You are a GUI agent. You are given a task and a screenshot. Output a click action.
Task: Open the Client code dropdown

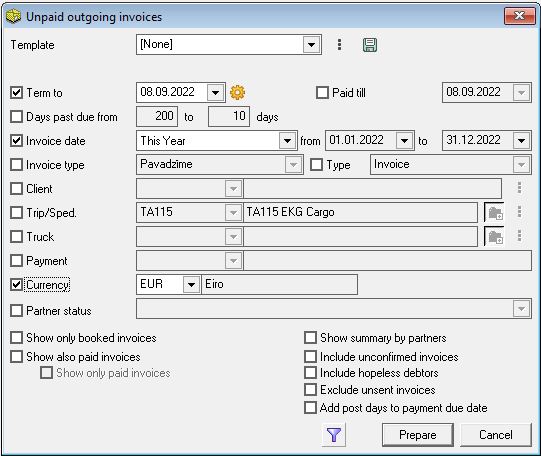click(233, 189)
